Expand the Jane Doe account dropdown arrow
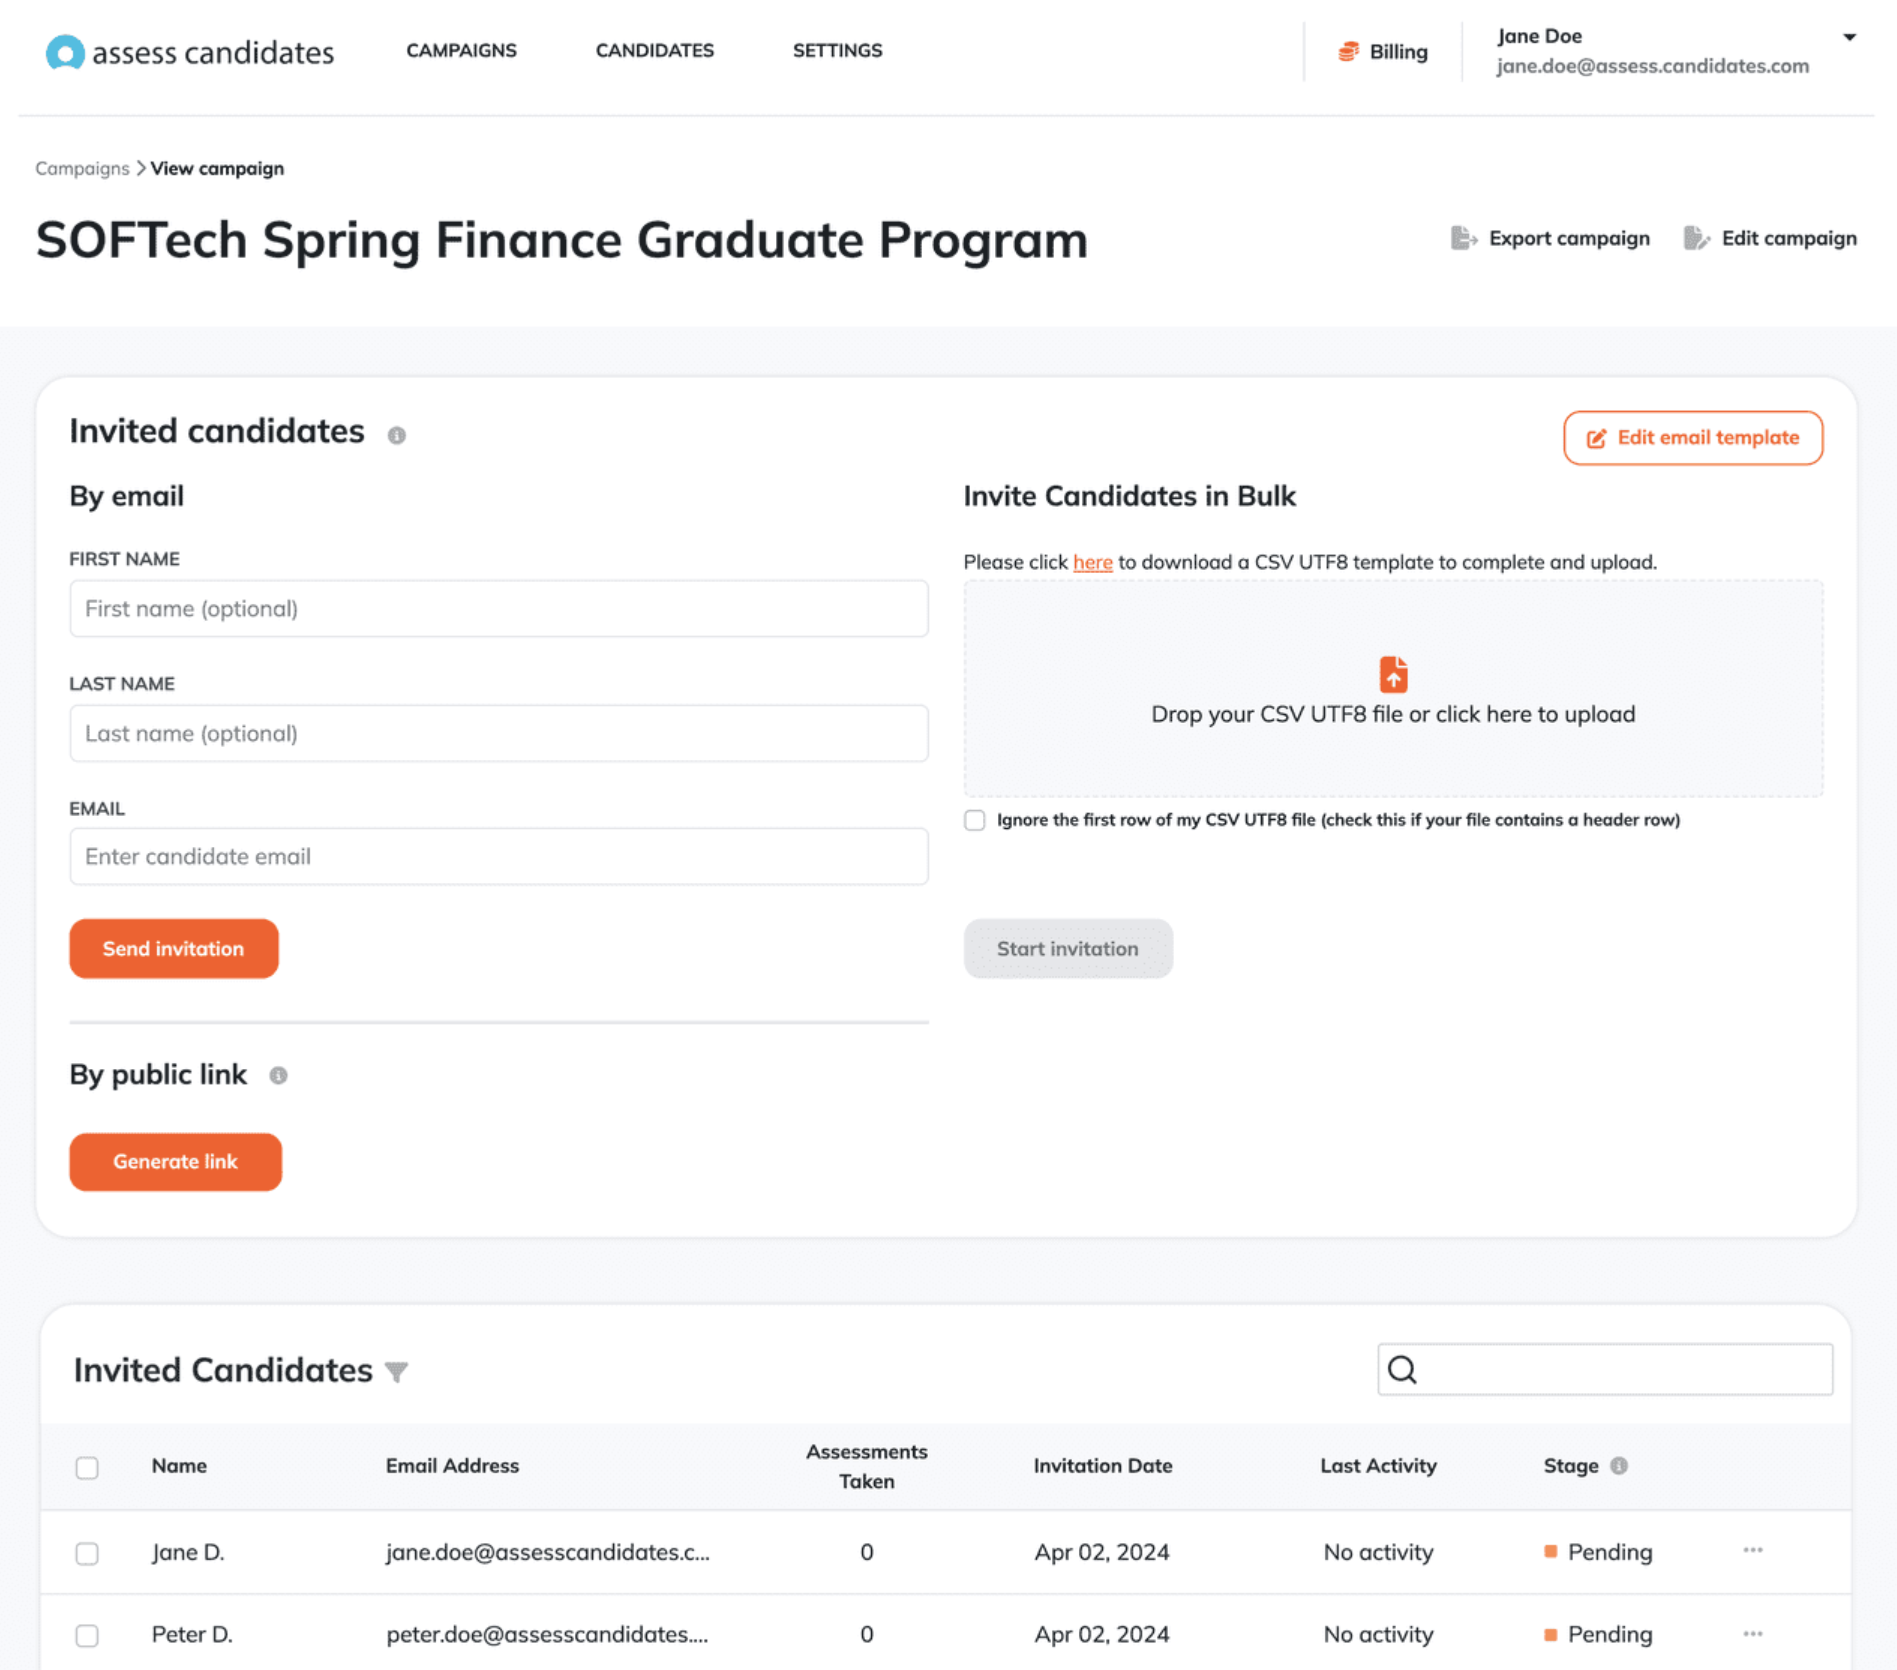This screenshot has height=1670, width=1897. 1850,37
